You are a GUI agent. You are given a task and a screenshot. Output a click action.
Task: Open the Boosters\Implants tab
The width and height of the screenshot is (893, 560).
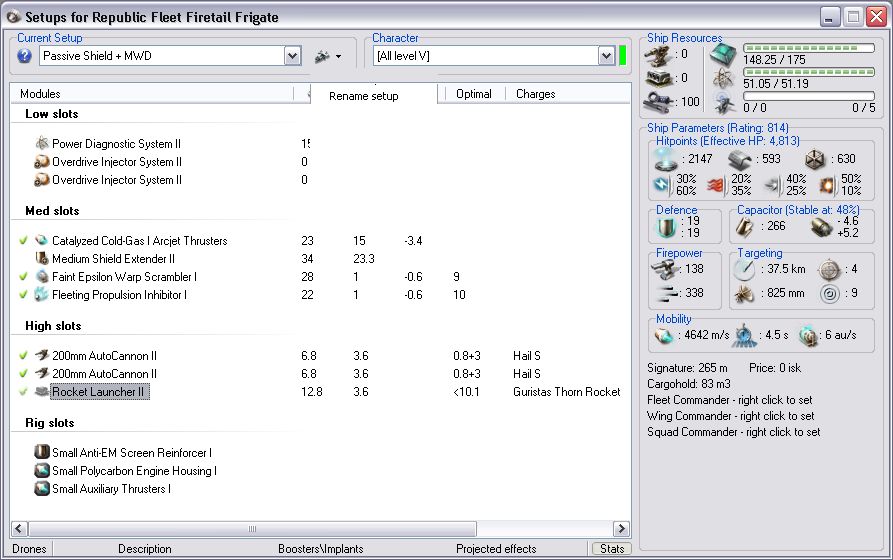click(321, 549)
